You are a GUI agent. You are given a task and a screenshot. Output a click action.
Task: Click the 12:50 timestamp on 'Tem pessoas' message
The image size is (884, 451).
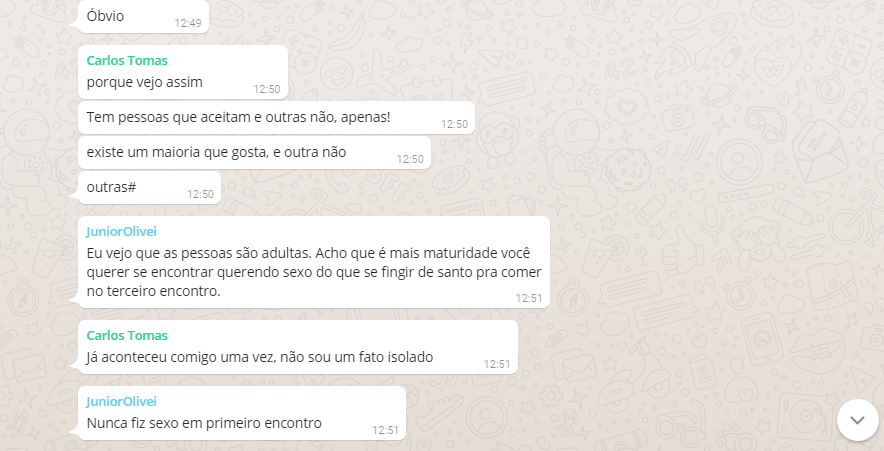point(454,125)
